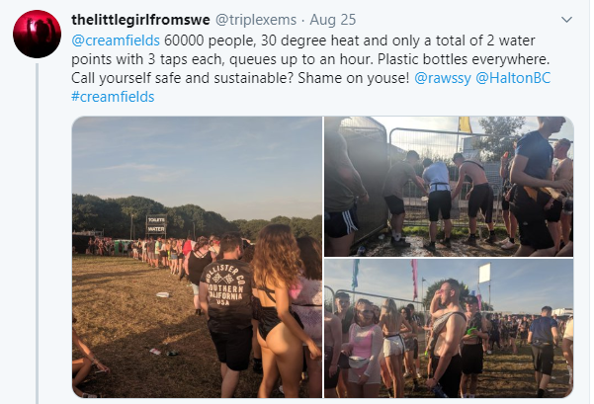Enlarge the large water queue photo
594x404 pixels.
pyautogui.click(x=197, y=257)
